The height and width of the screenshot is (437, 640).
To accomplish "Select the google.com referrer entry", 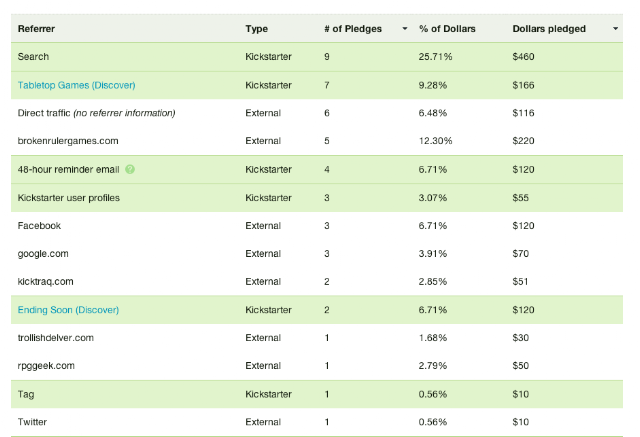I will 43,254.
